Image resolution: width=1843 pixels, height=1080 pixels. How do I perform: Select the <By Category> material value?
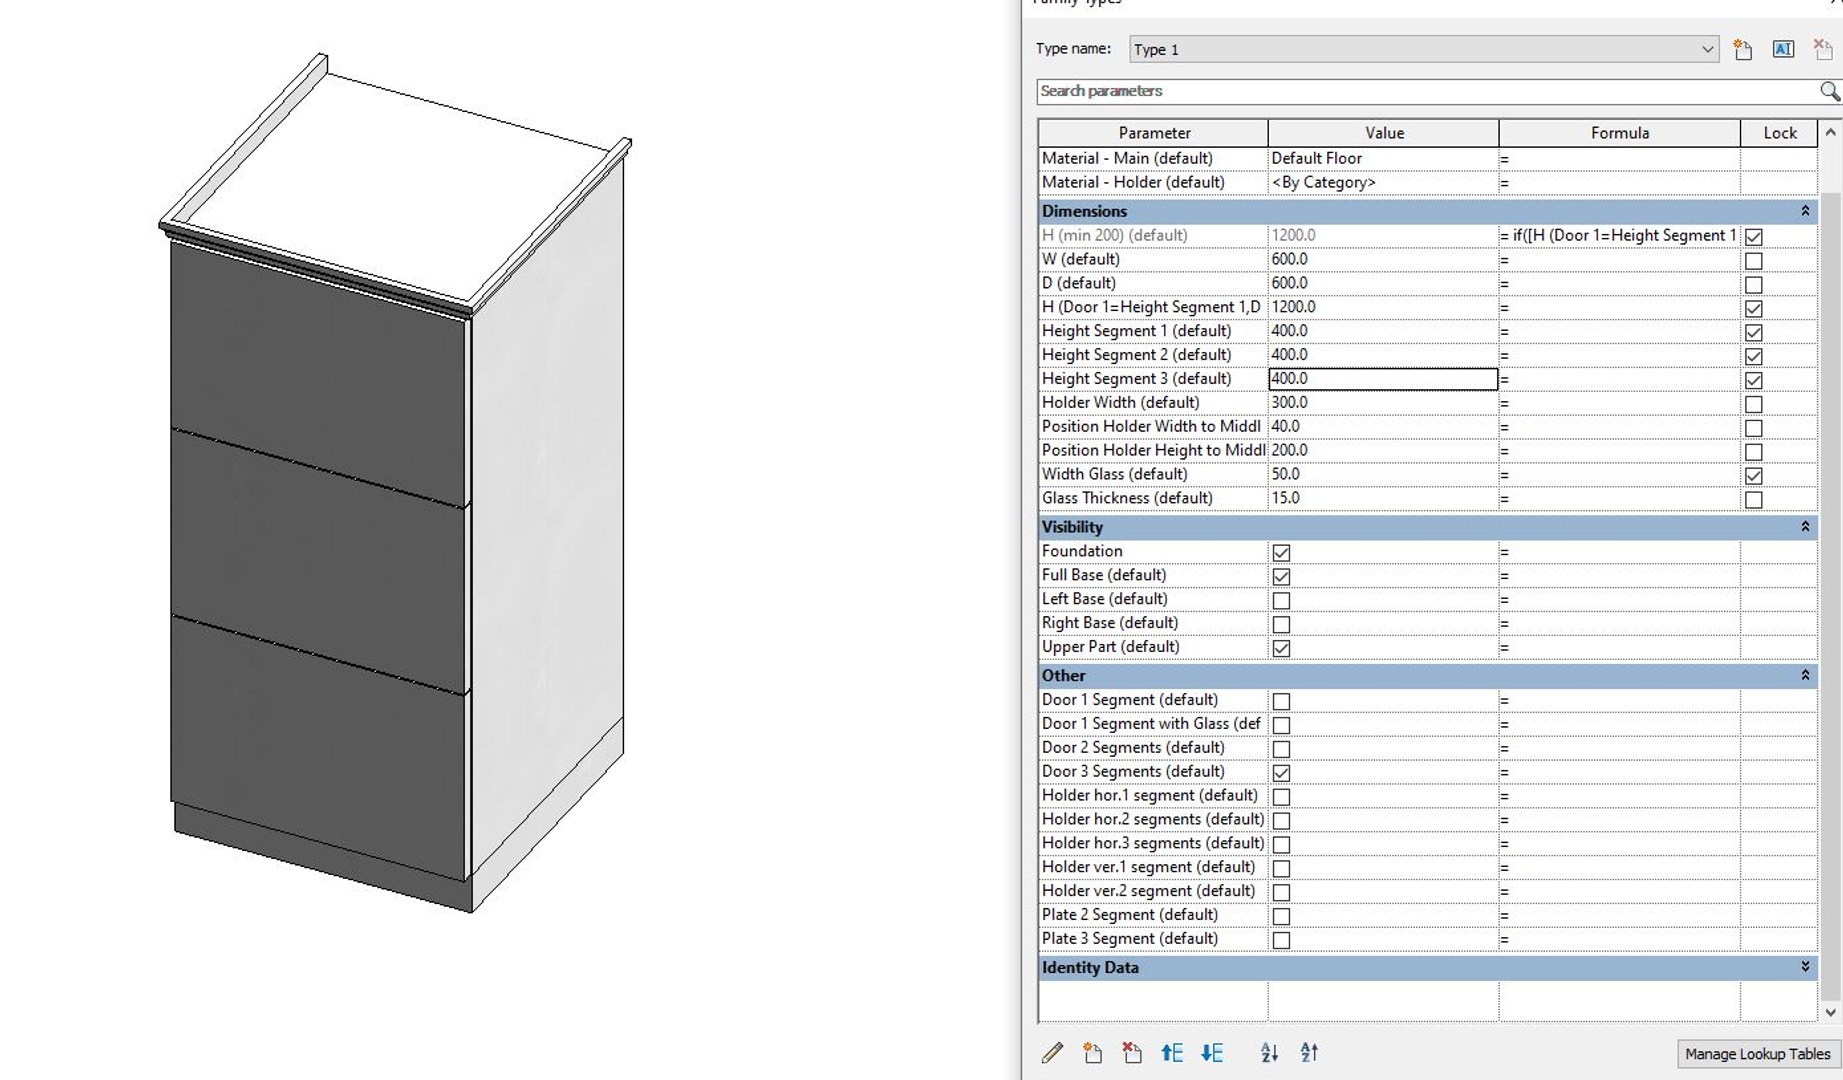pos(1383,182)
